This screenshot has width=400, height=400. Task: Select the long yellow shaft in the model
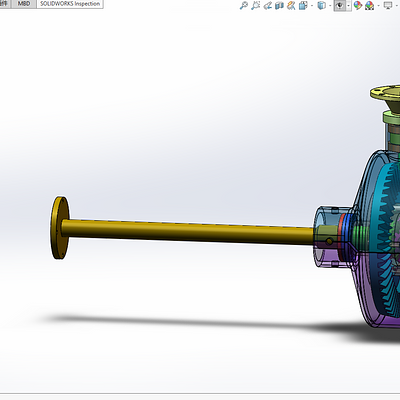coord(188,230)
